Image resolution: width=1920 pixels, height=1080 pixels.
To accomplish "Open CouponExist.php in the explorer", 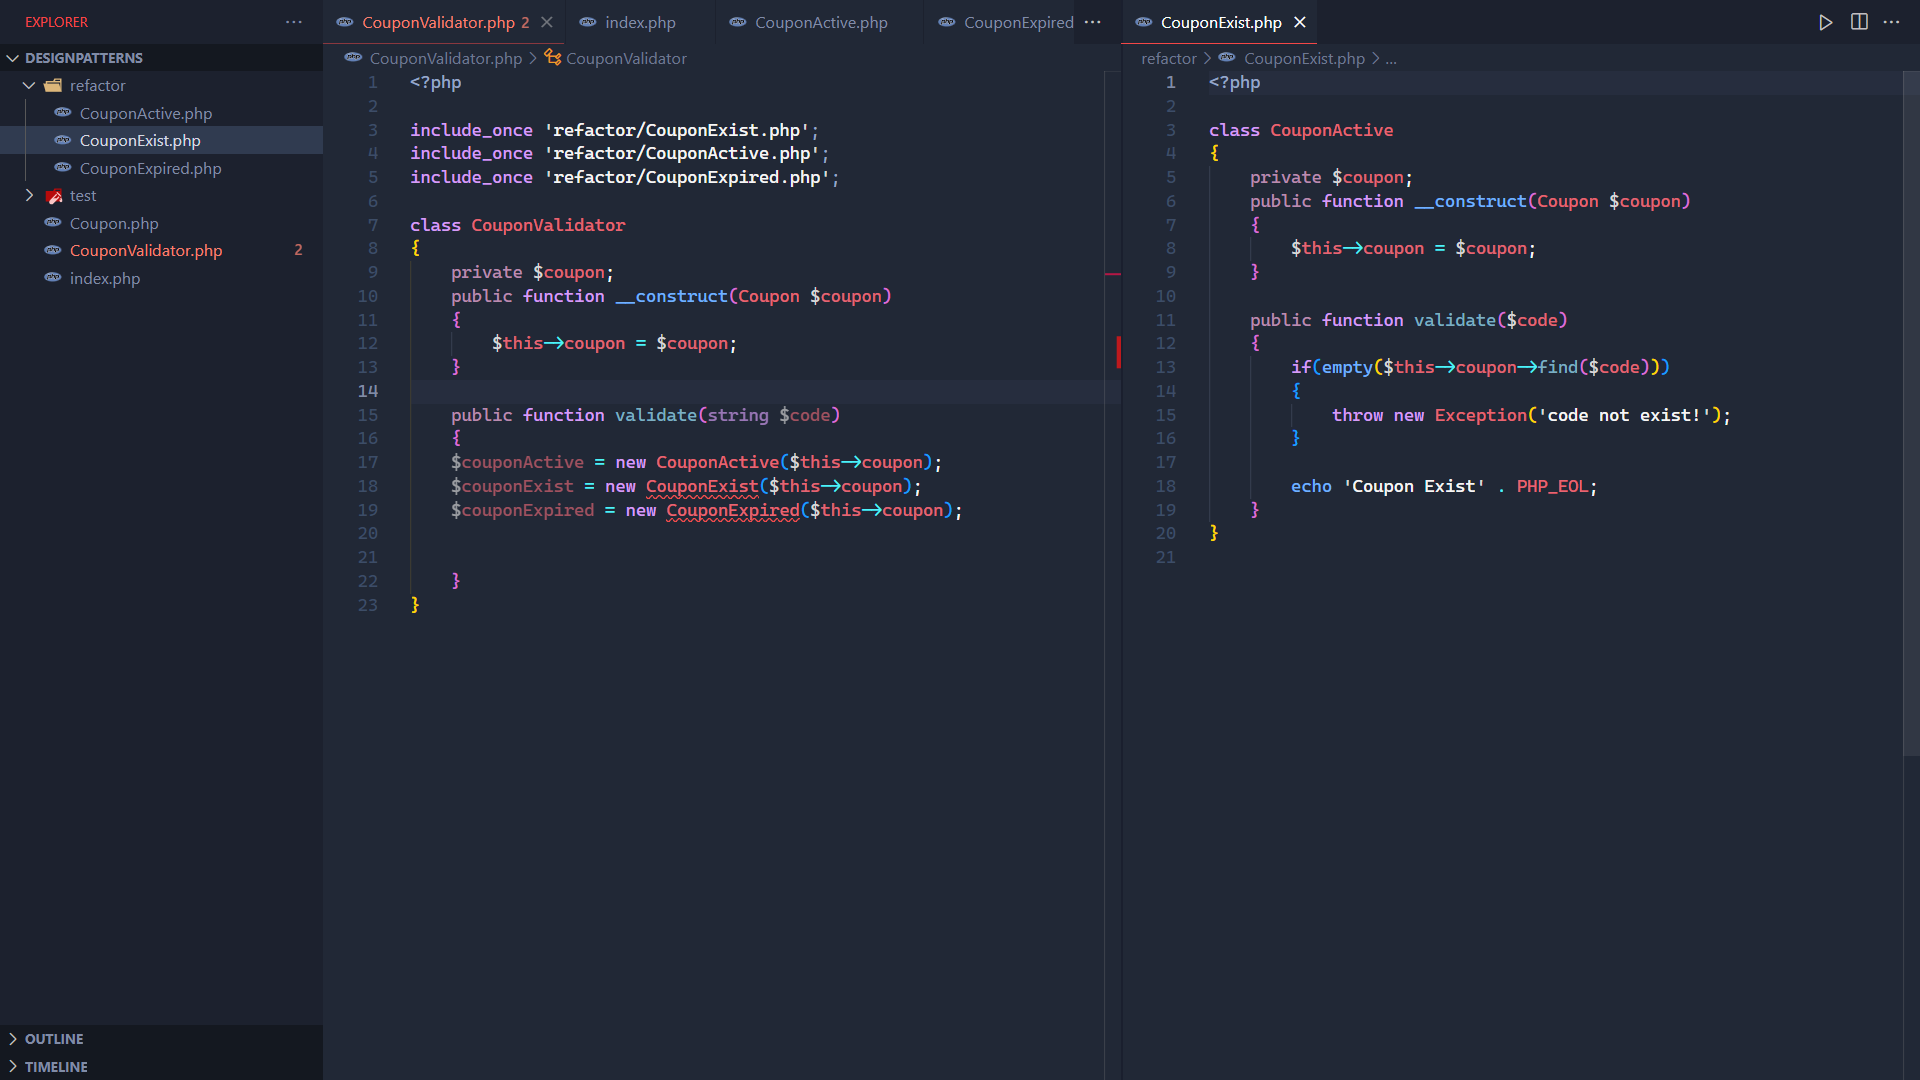I will 161,141.
